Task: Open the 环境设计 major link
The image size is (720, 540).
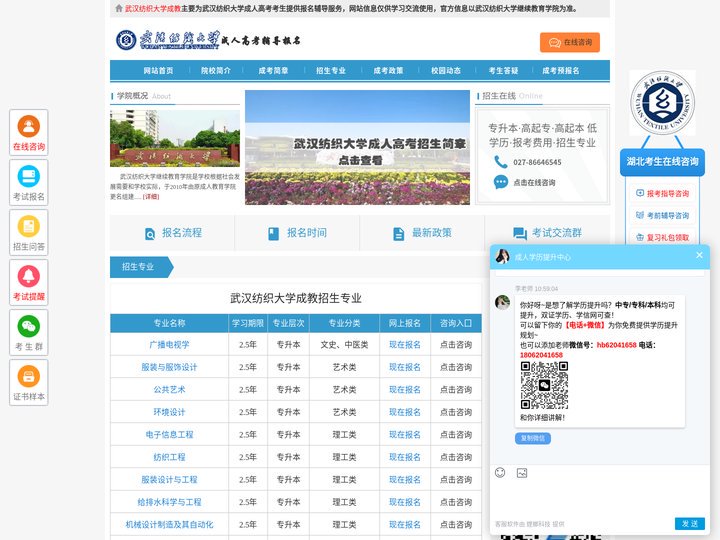Action: (169, 412)
